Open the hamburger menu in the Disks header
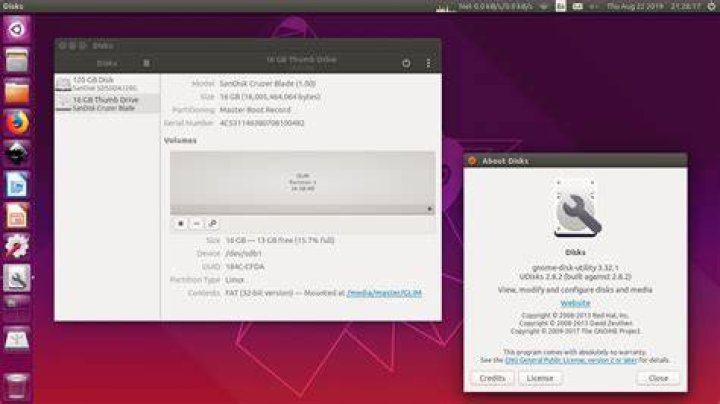Screen dimensions: 720x404 [146, 63]
